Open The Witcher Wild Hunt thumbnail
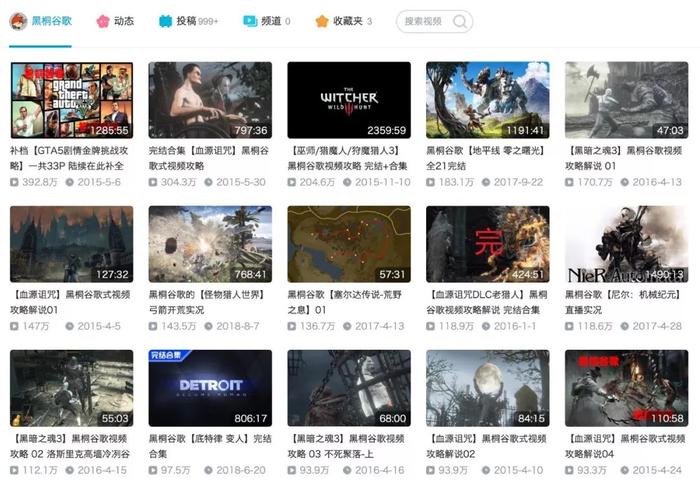Screen dimensions: 700x486 tap(349, 100)
